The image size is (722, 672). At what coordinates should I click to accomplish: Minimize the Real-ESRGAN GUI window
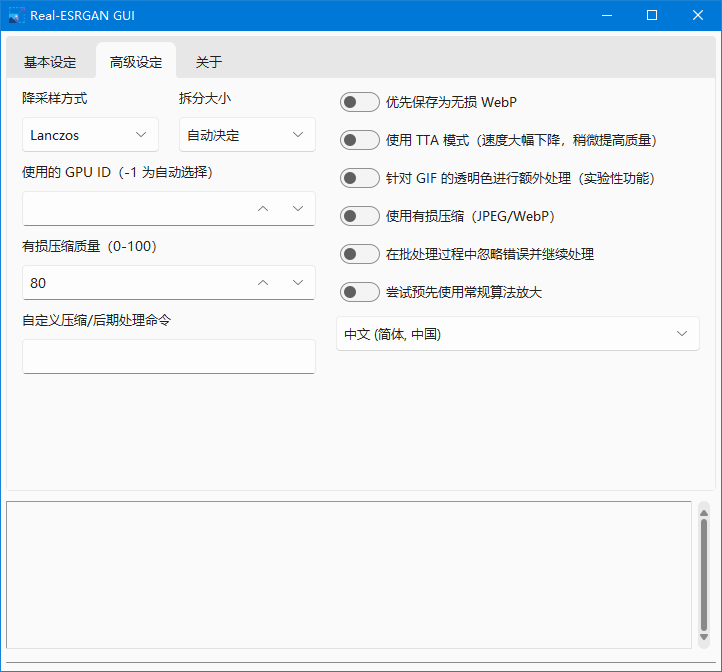(607, 16)
